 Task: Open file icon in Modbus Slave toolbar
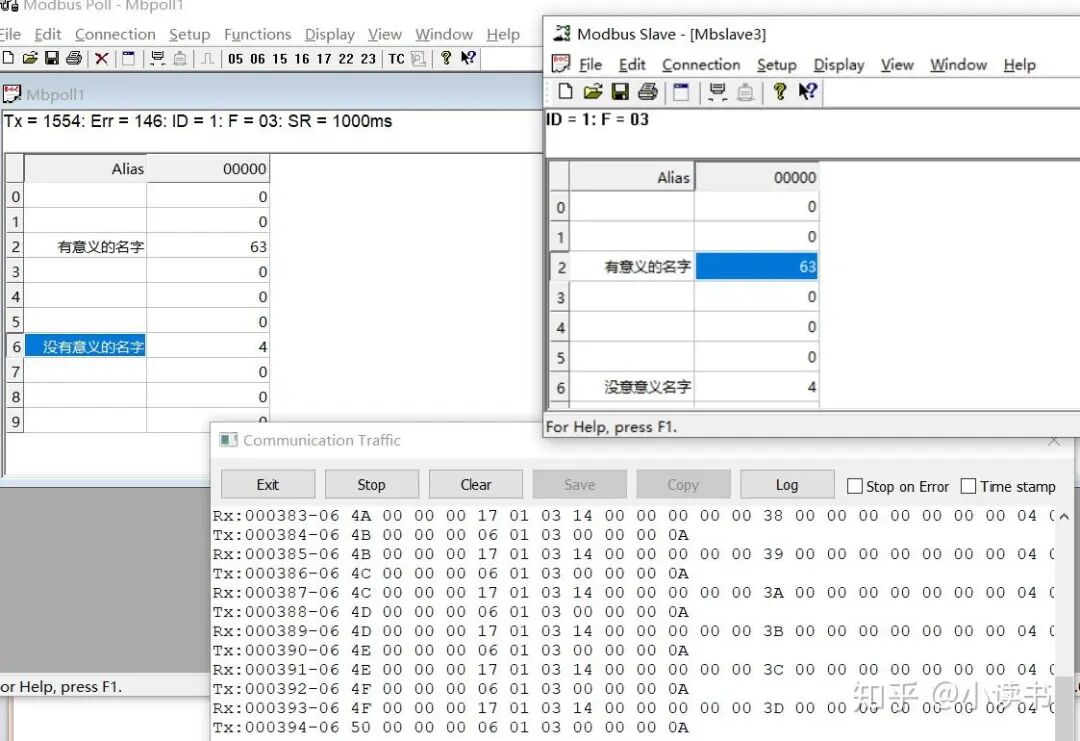[592, 91]
